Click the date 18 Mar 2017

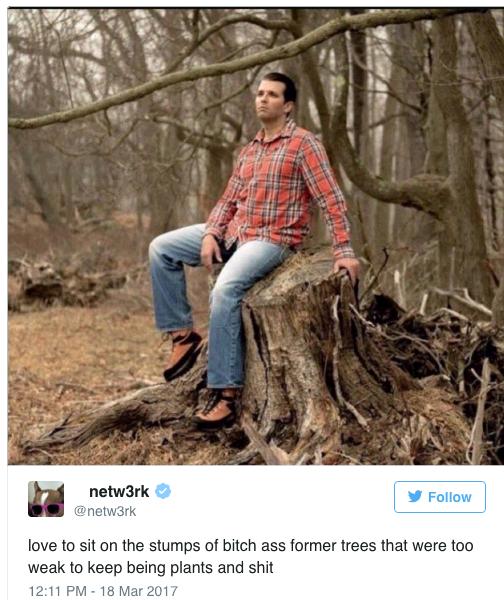click(x=139, y=591)
